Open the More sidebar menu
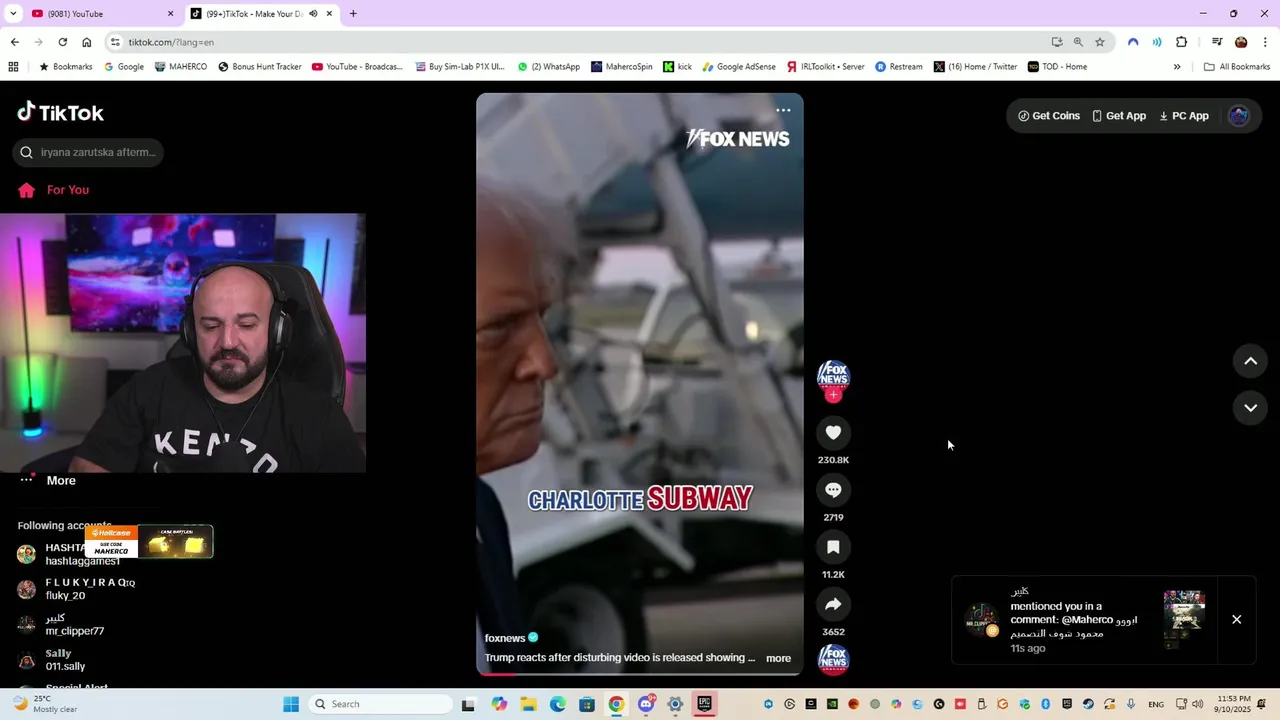1280x720 pixels. click(x=48, y=481)
